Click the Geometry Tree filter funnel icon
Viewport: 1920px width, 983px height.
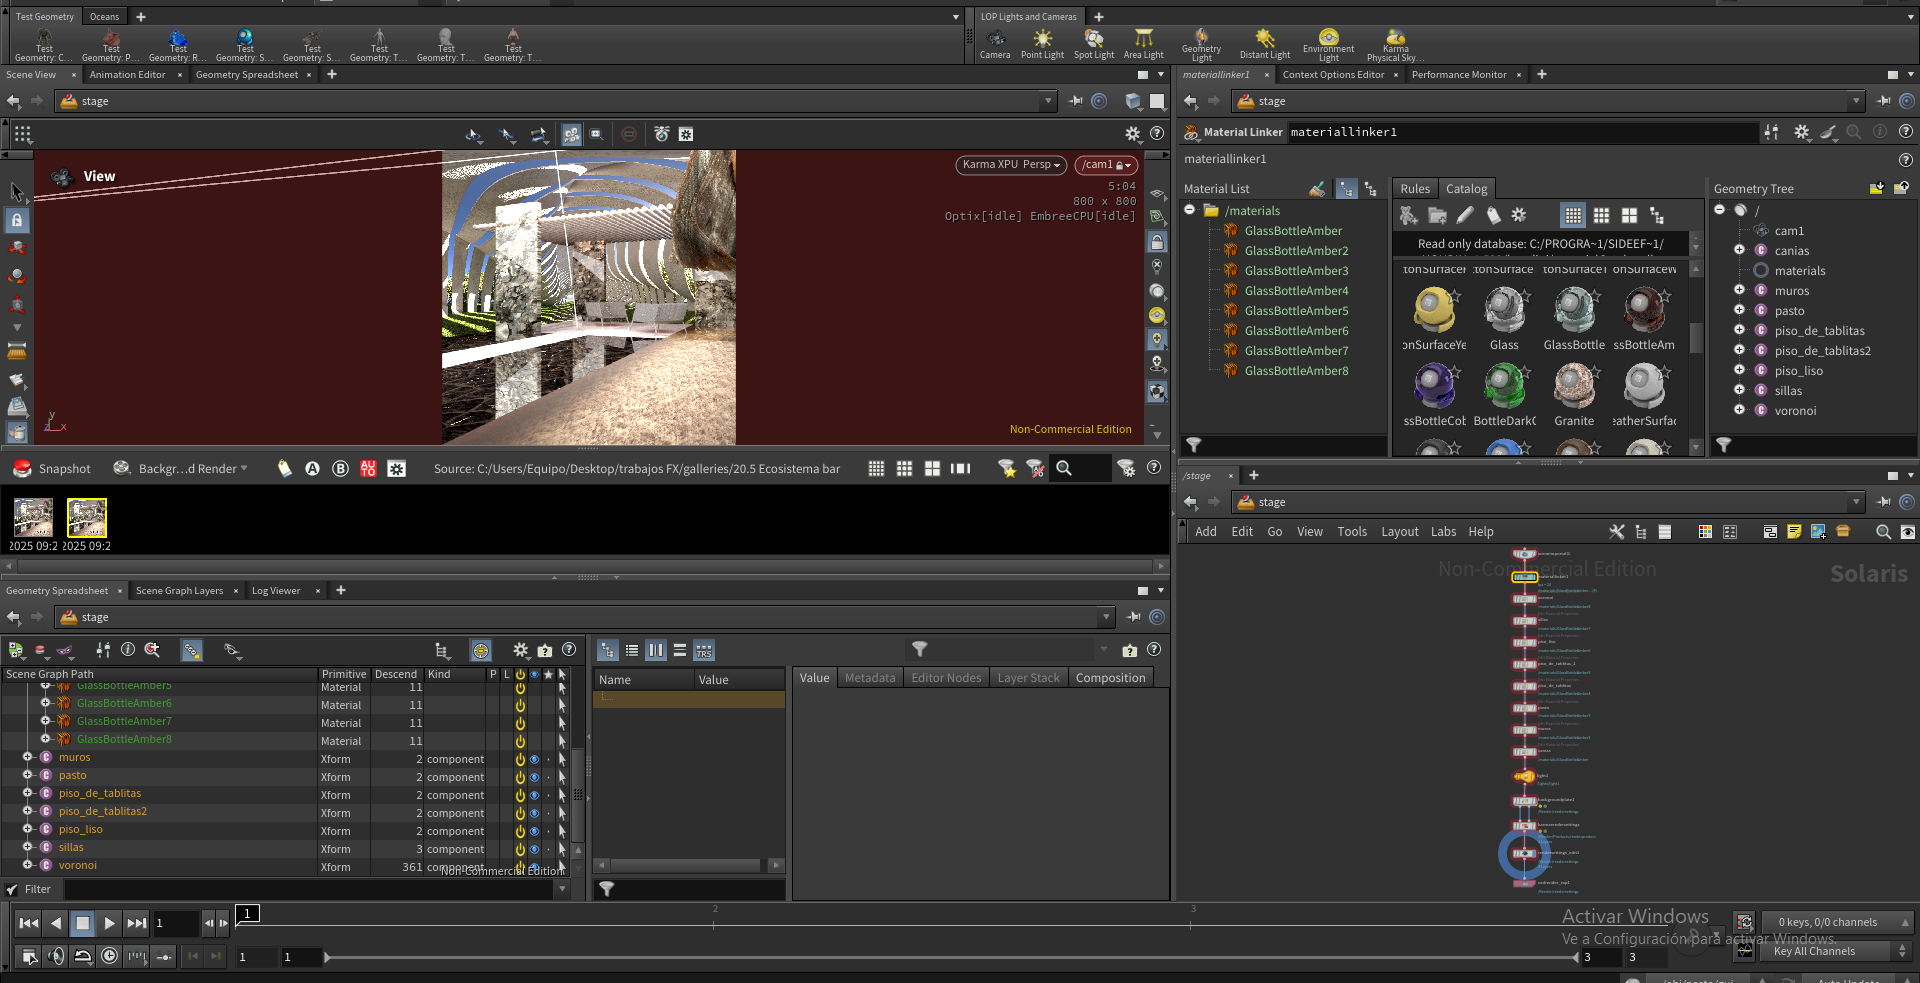click(x=1723, y=445)
